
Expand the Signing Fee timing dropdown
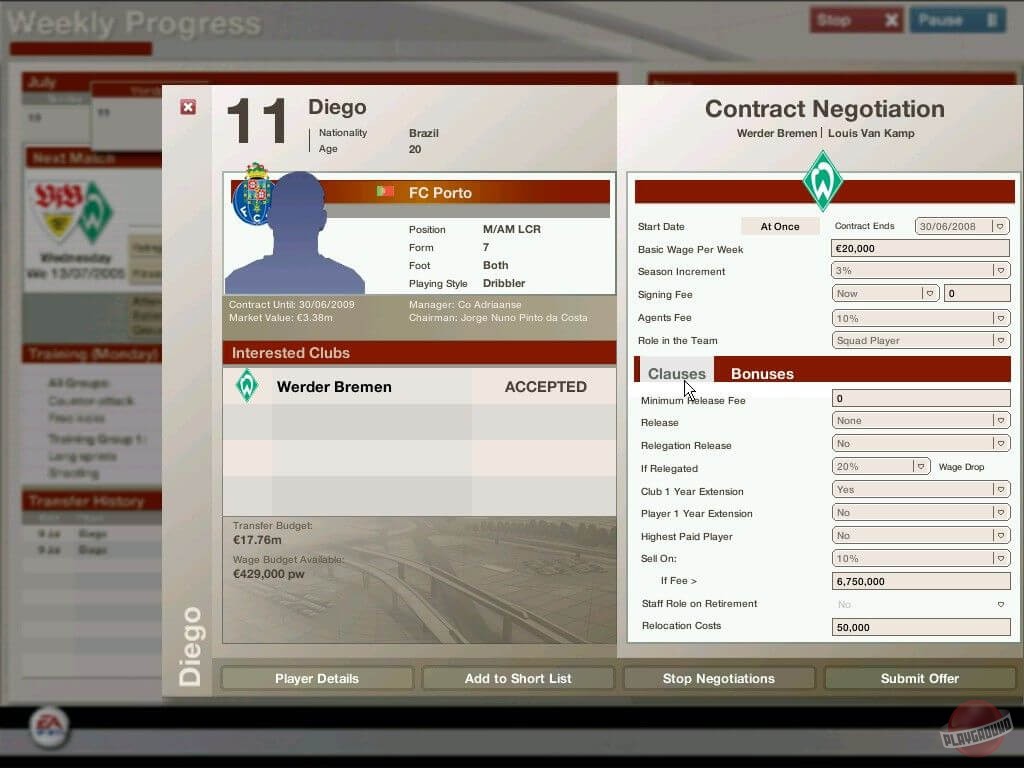[930, 294]
